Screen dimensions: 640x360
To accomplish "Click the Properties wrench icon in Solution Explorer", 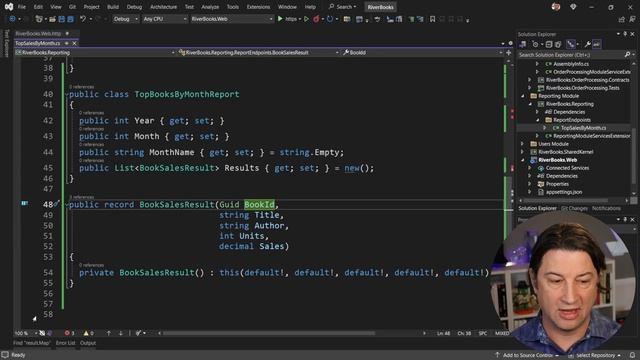I will click(x=587, y=44).
